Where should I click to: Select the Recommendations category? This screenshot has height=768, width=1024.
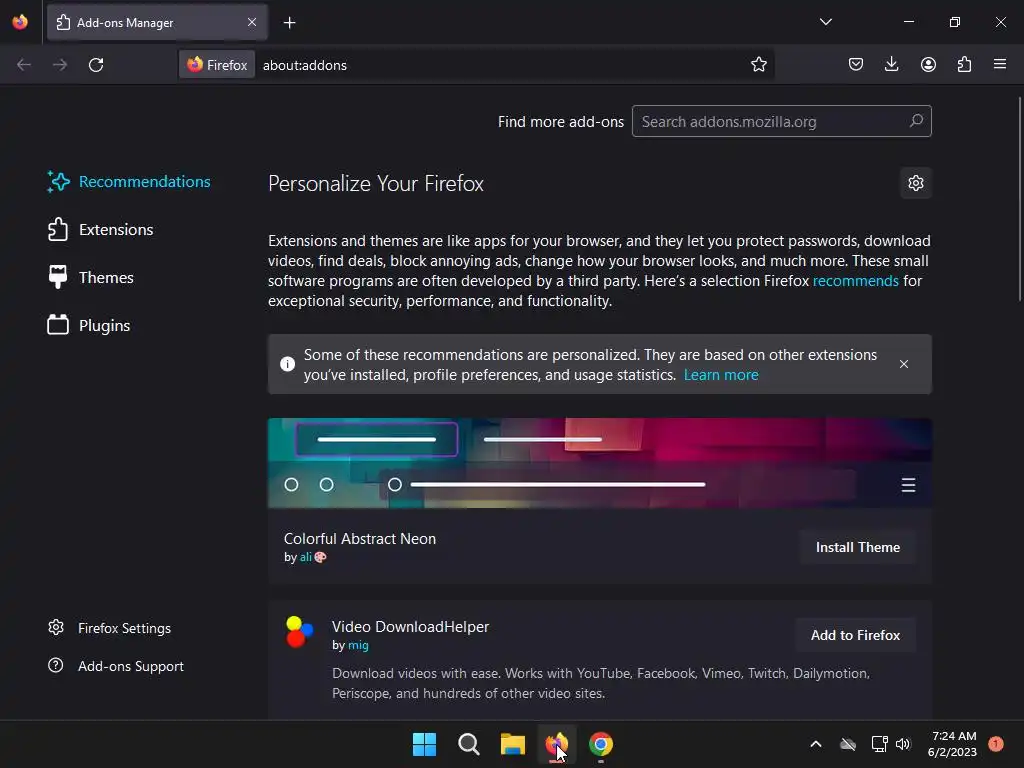(129, 182)
